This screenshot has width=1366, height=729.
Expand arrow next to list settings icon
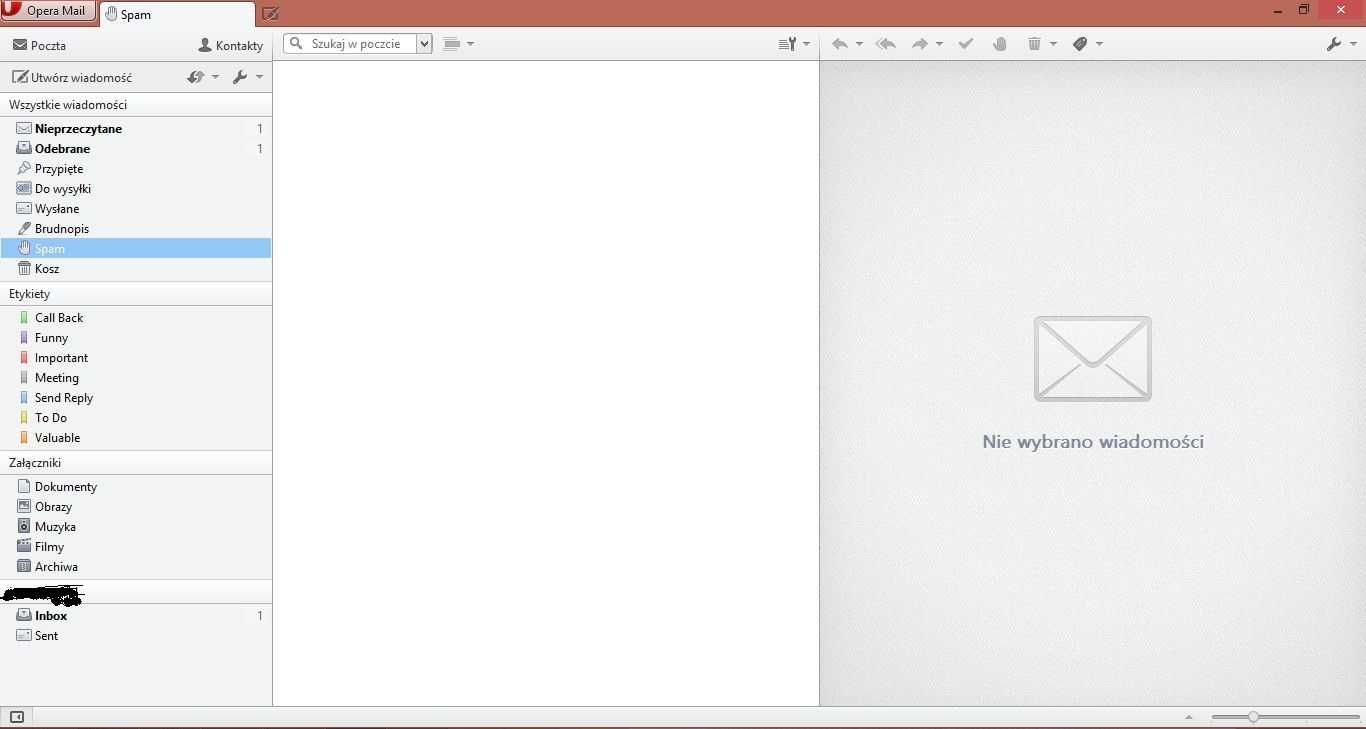[806, 44]
